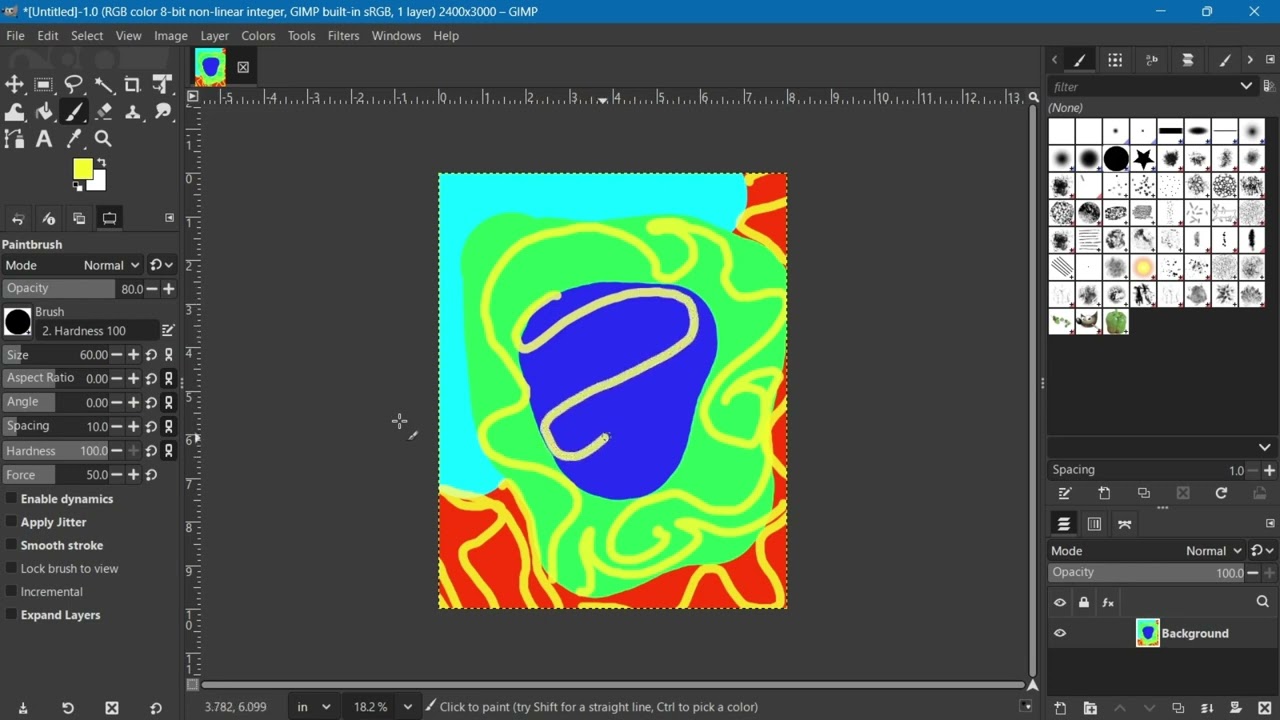
Task: Select the Paths tool
Action: point(14,139)
